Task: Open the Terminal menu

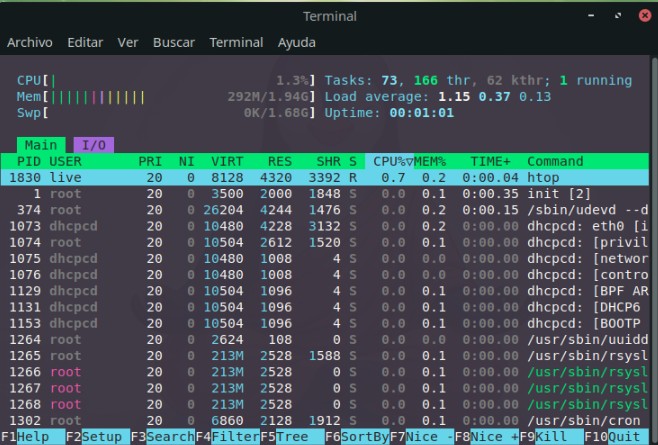Action: click(x=236, y=42)
